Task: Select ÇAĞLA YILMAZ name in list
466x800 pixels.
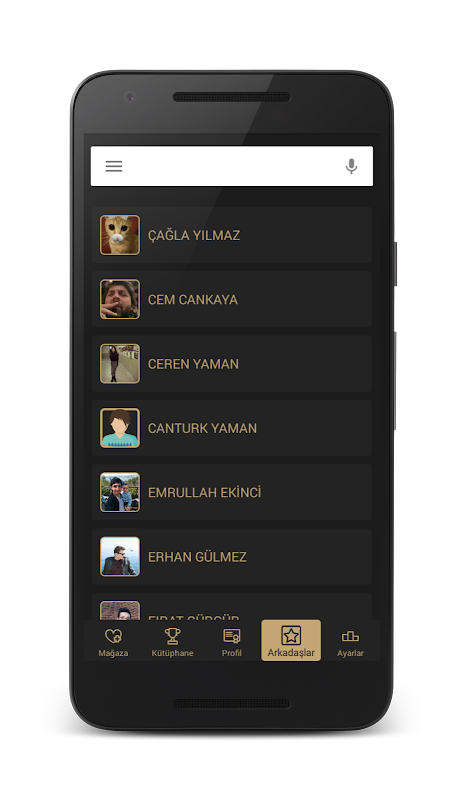Action: tap(194, 235)
